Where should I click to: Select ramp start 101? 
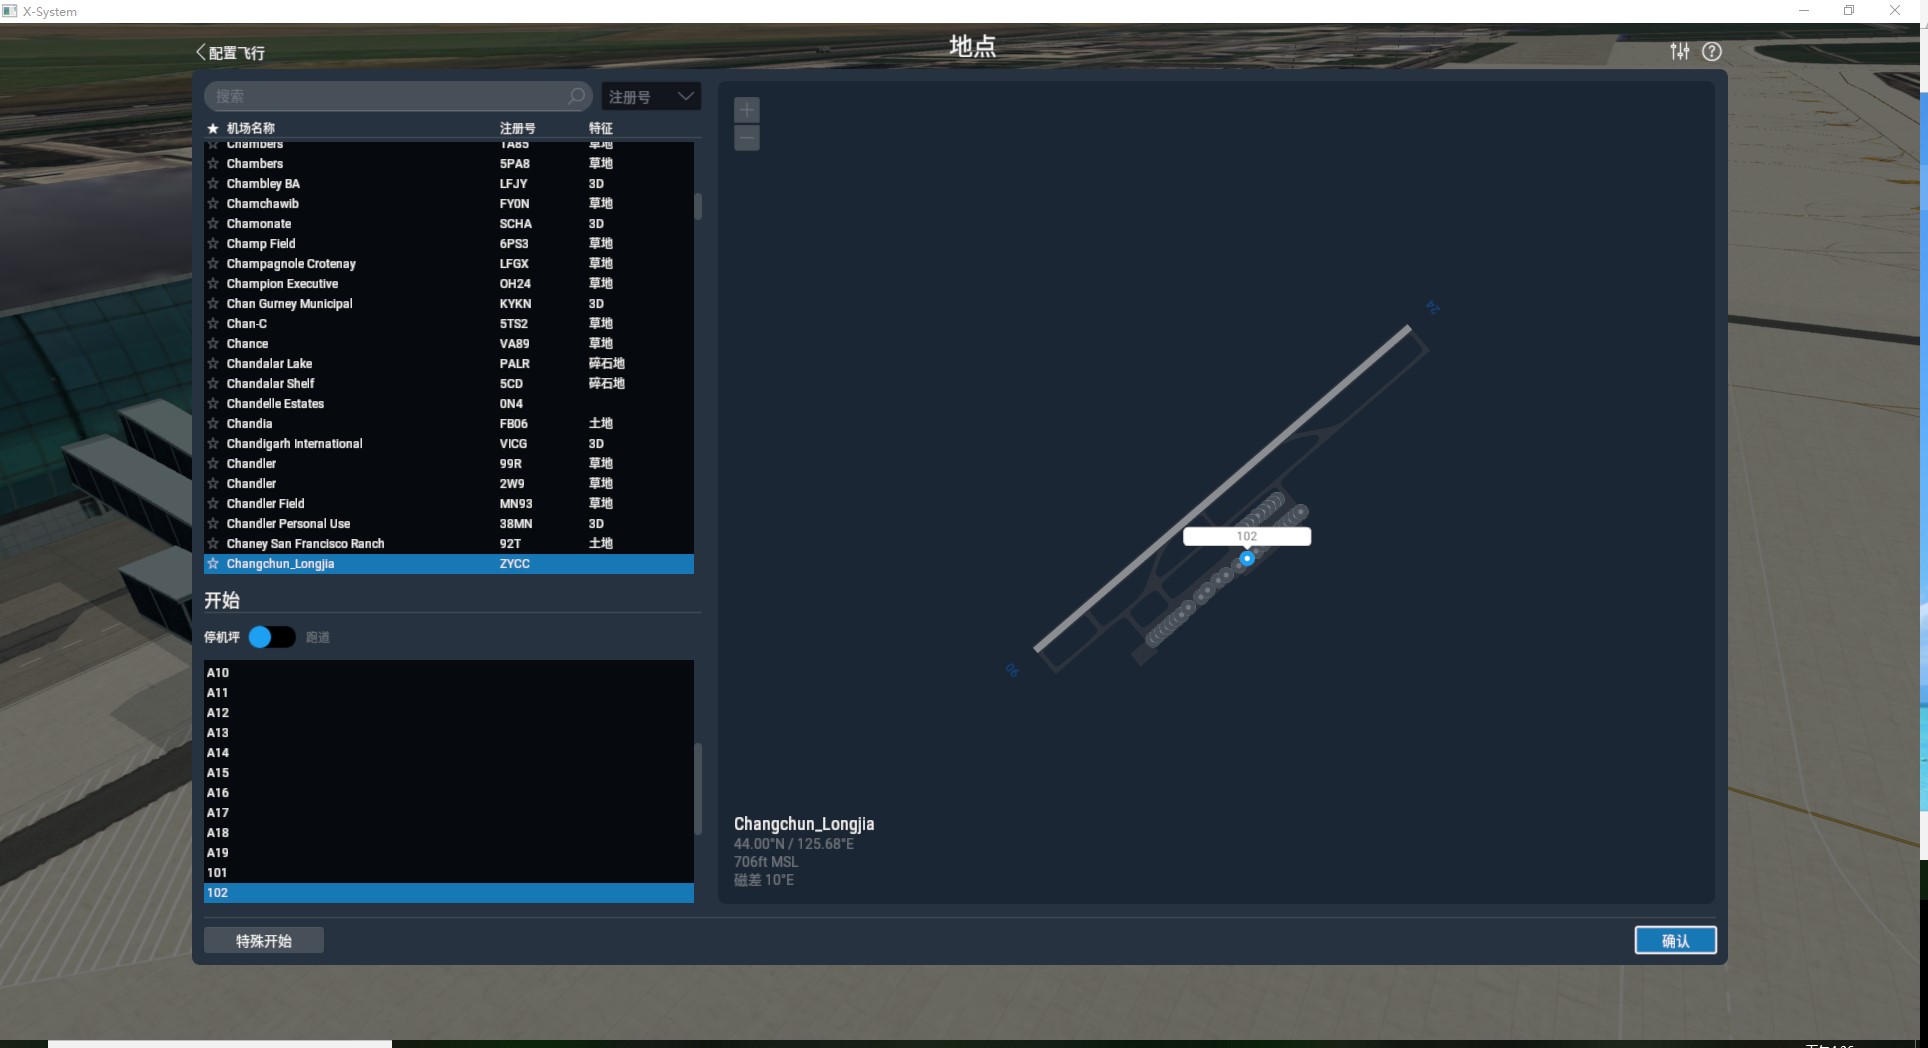pos(449,873)
